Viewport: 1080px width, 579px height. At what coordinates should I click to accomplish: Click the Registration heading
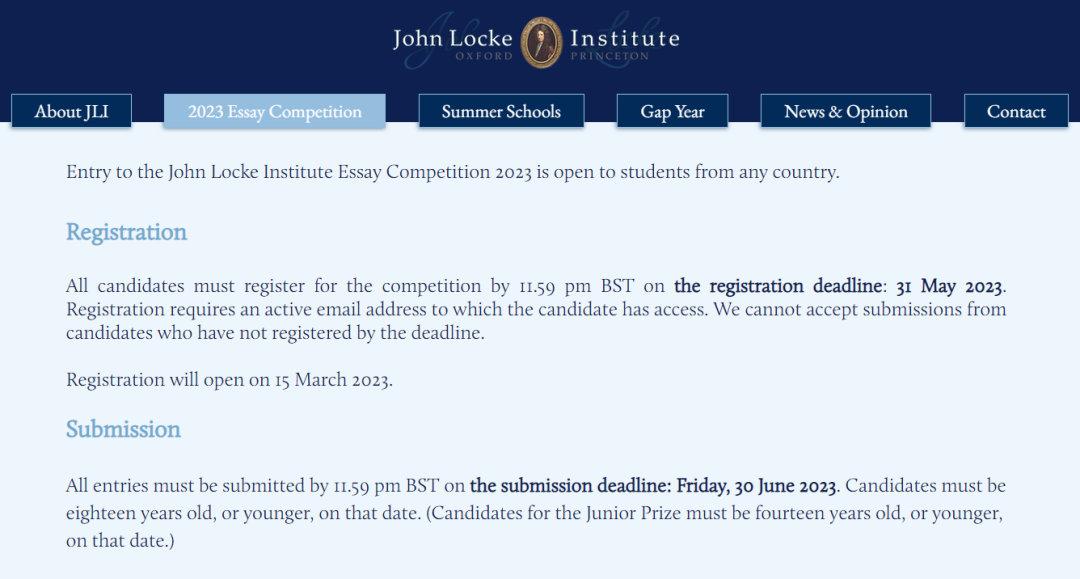(x=126, y=232)
